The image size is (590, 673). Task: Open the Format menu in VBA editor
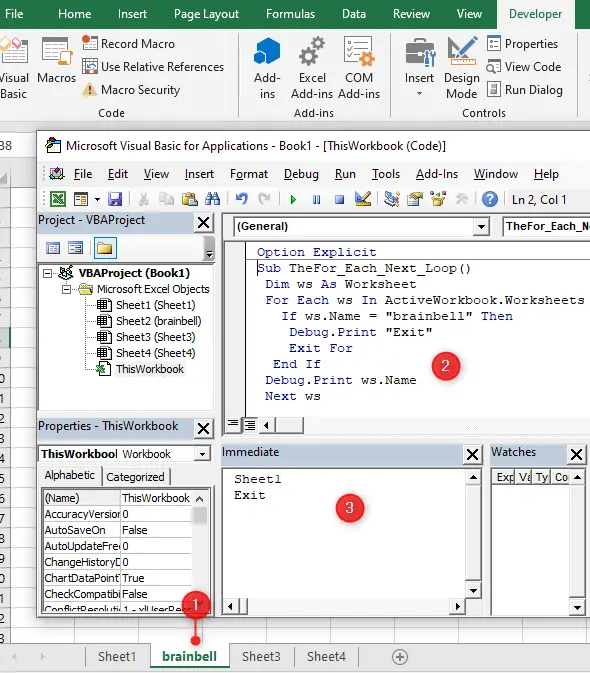pos(249,174)
